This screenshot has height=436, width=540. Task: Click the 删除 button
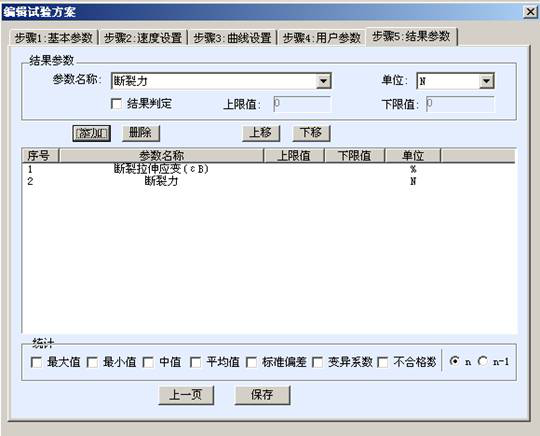[x=141, y=133]
